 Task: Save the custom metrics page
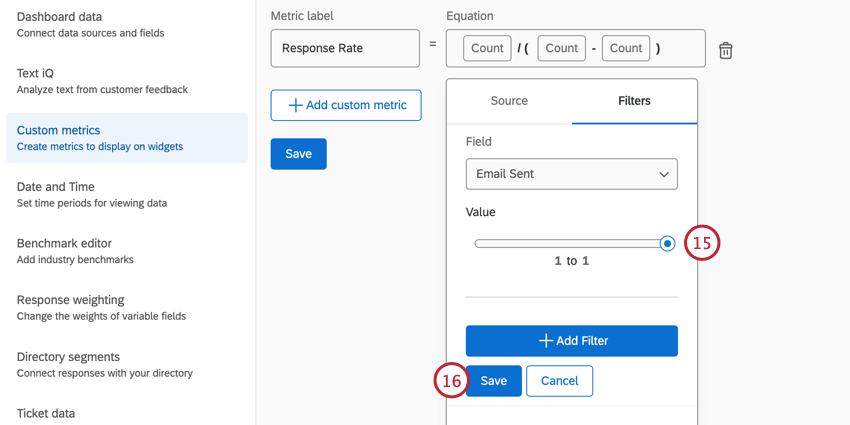[x=298, y=154]
